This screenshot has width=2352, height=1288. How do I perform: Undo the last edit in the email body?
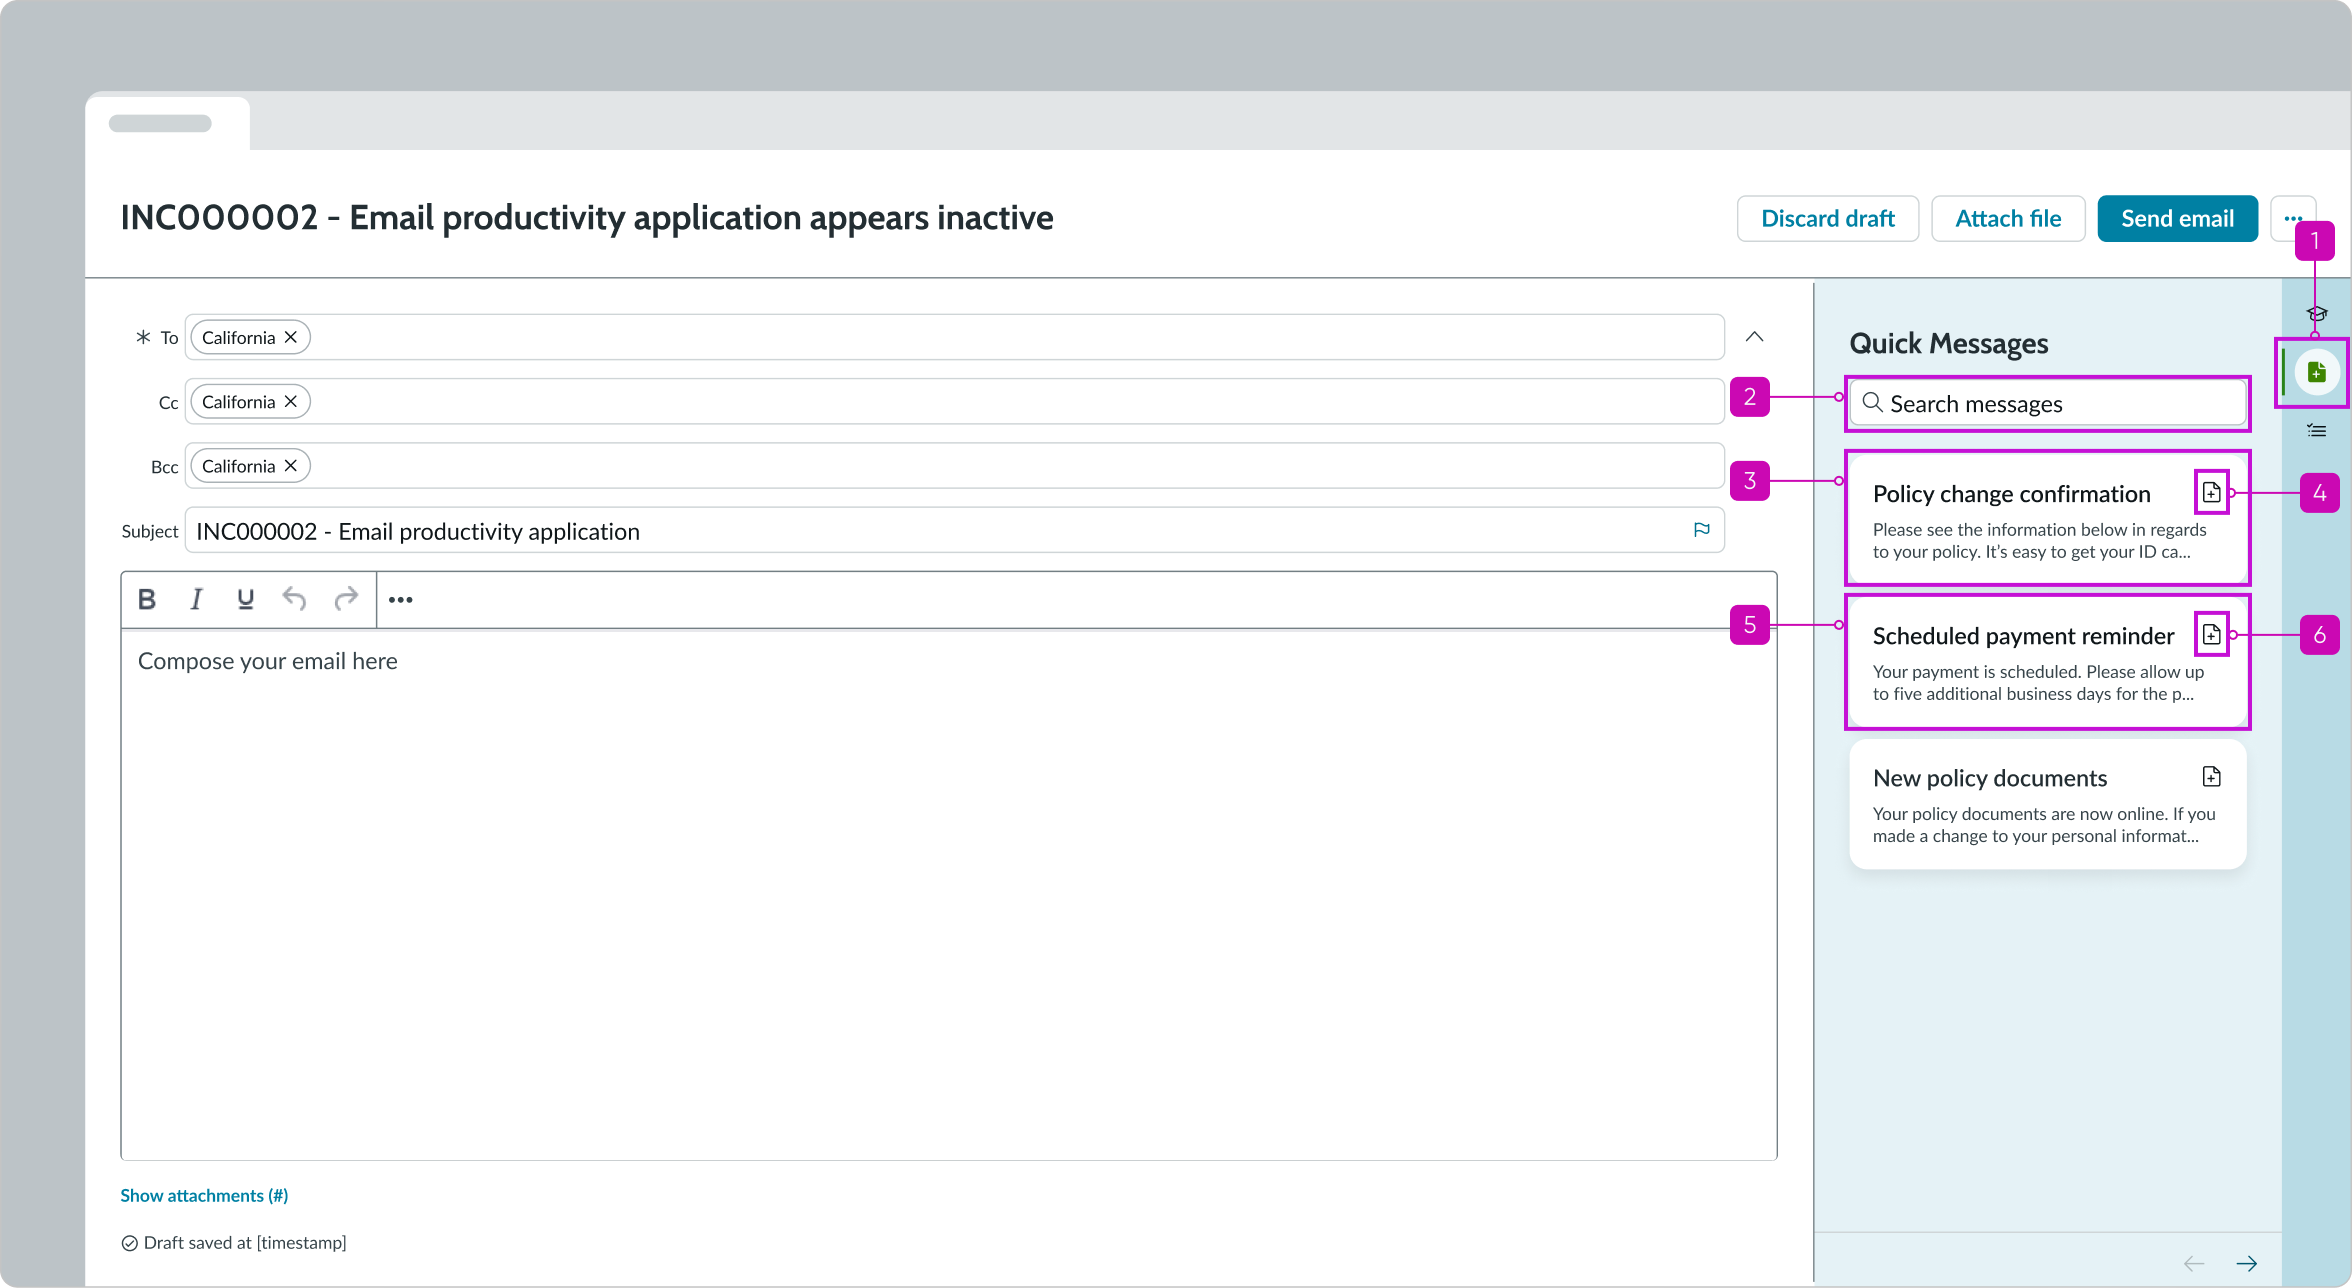[294, 599]
